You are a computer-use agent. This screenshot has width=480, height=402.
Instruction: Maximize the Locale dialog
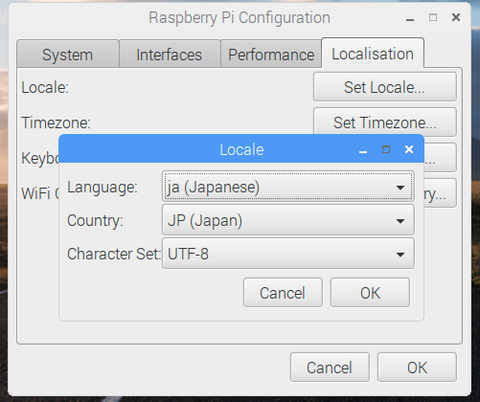386,149
